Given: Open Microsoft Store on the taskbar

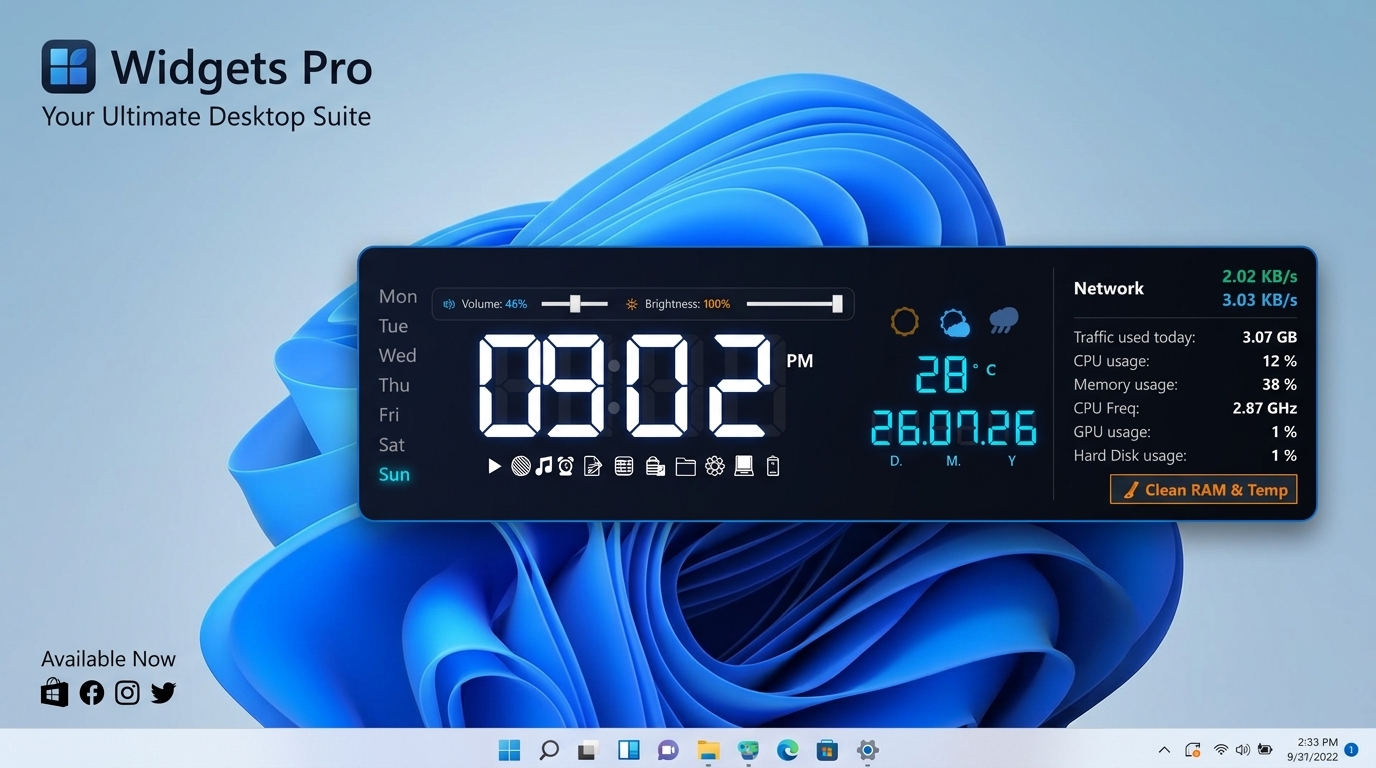Looking at the screenshot, I should point(827,750).
